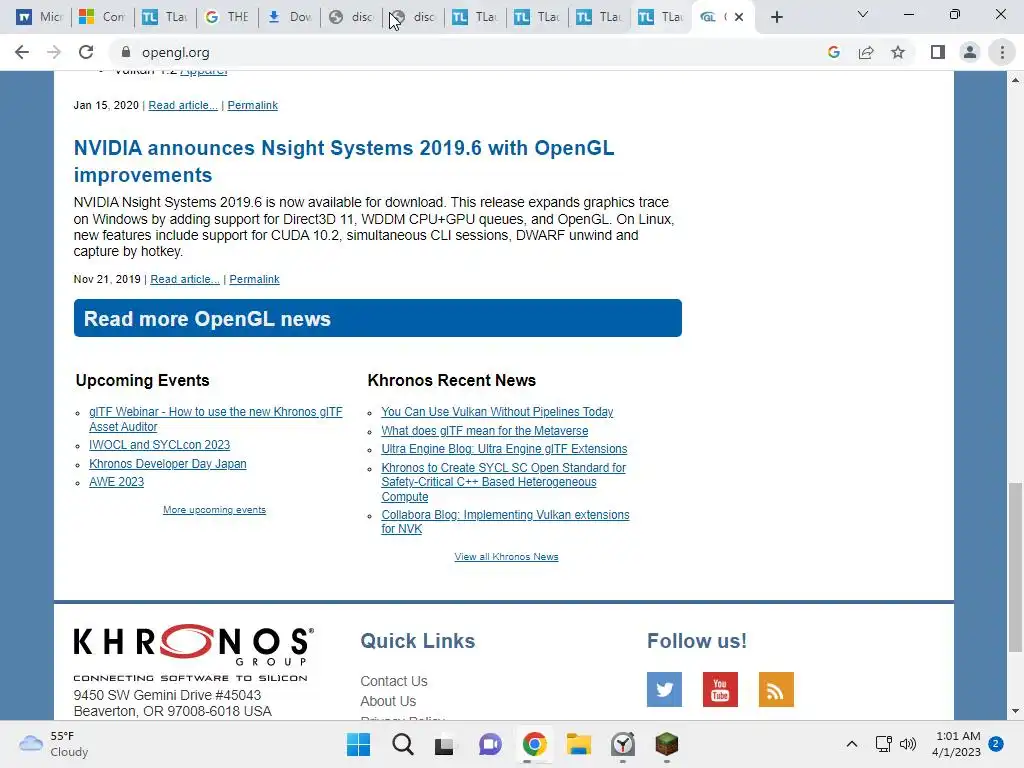Open Permalink for Nov 21, 2019 article
The image size is (1024, 768).
(x=254, y=279)
